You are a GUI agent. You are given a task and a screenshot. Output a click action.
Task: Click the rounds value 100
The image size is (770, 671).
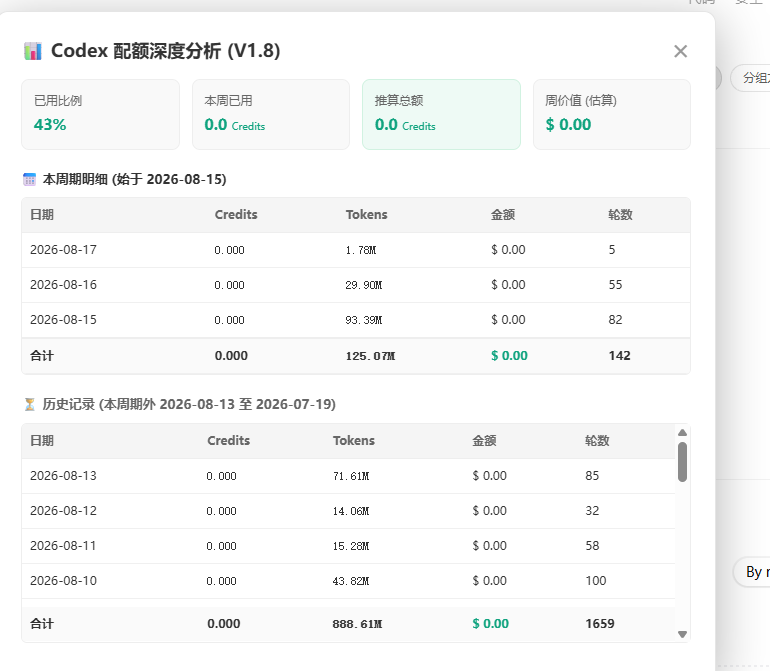coord(596,580)
